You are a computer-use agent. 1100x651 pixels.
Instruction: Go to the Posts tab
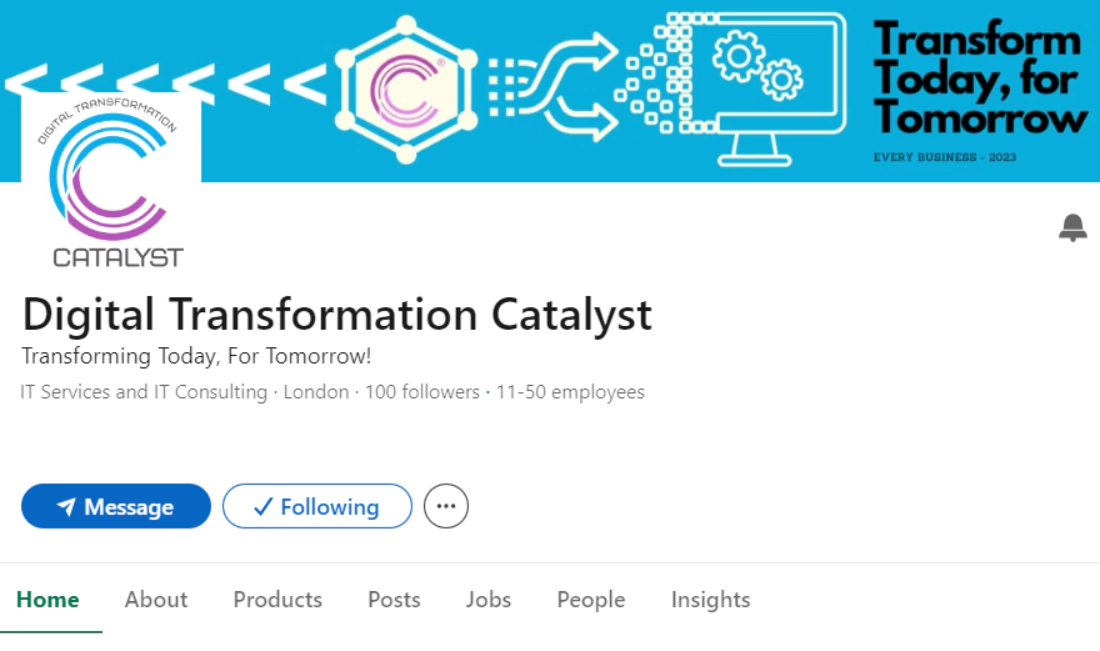tap(394, 600)
